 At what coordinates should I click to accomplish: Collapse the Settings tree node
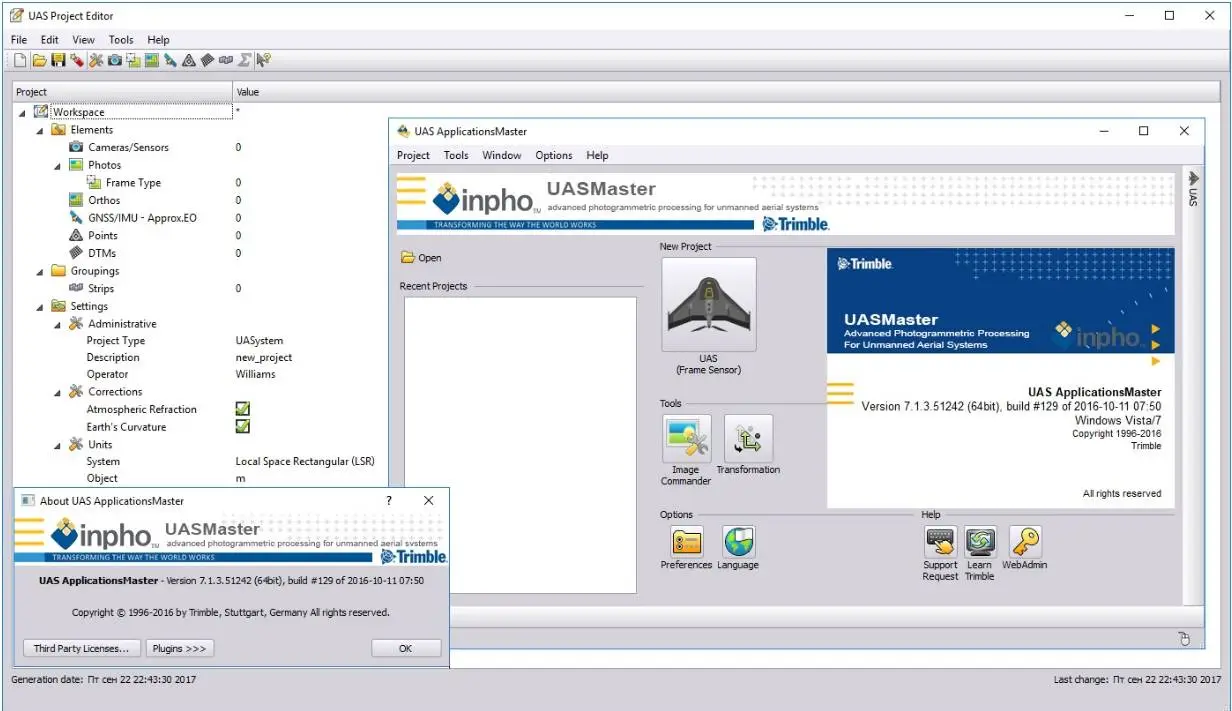[x=40, y=307]
